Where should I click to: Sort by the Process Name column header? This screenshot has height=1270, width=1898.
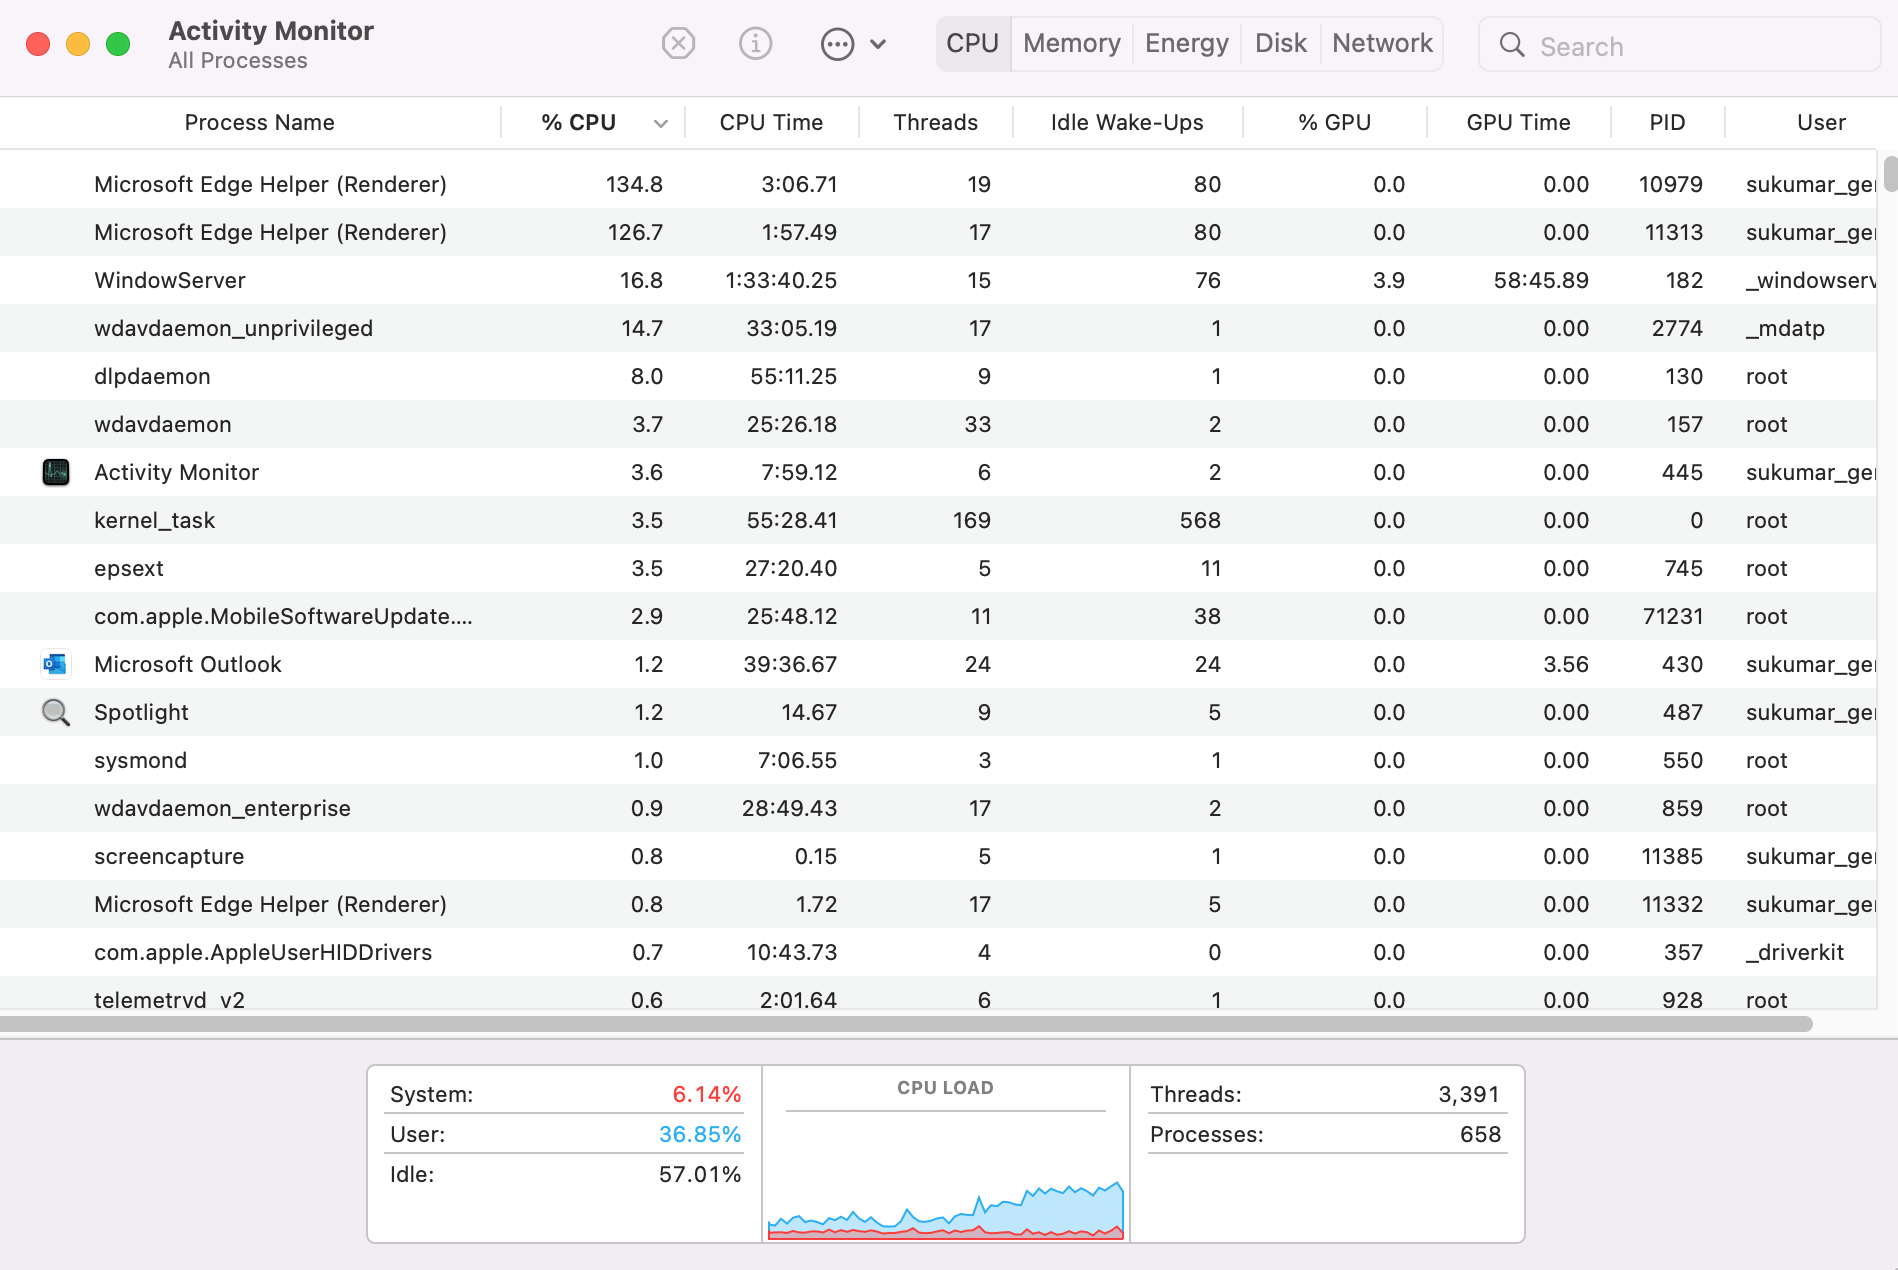(x=259, y=122)
